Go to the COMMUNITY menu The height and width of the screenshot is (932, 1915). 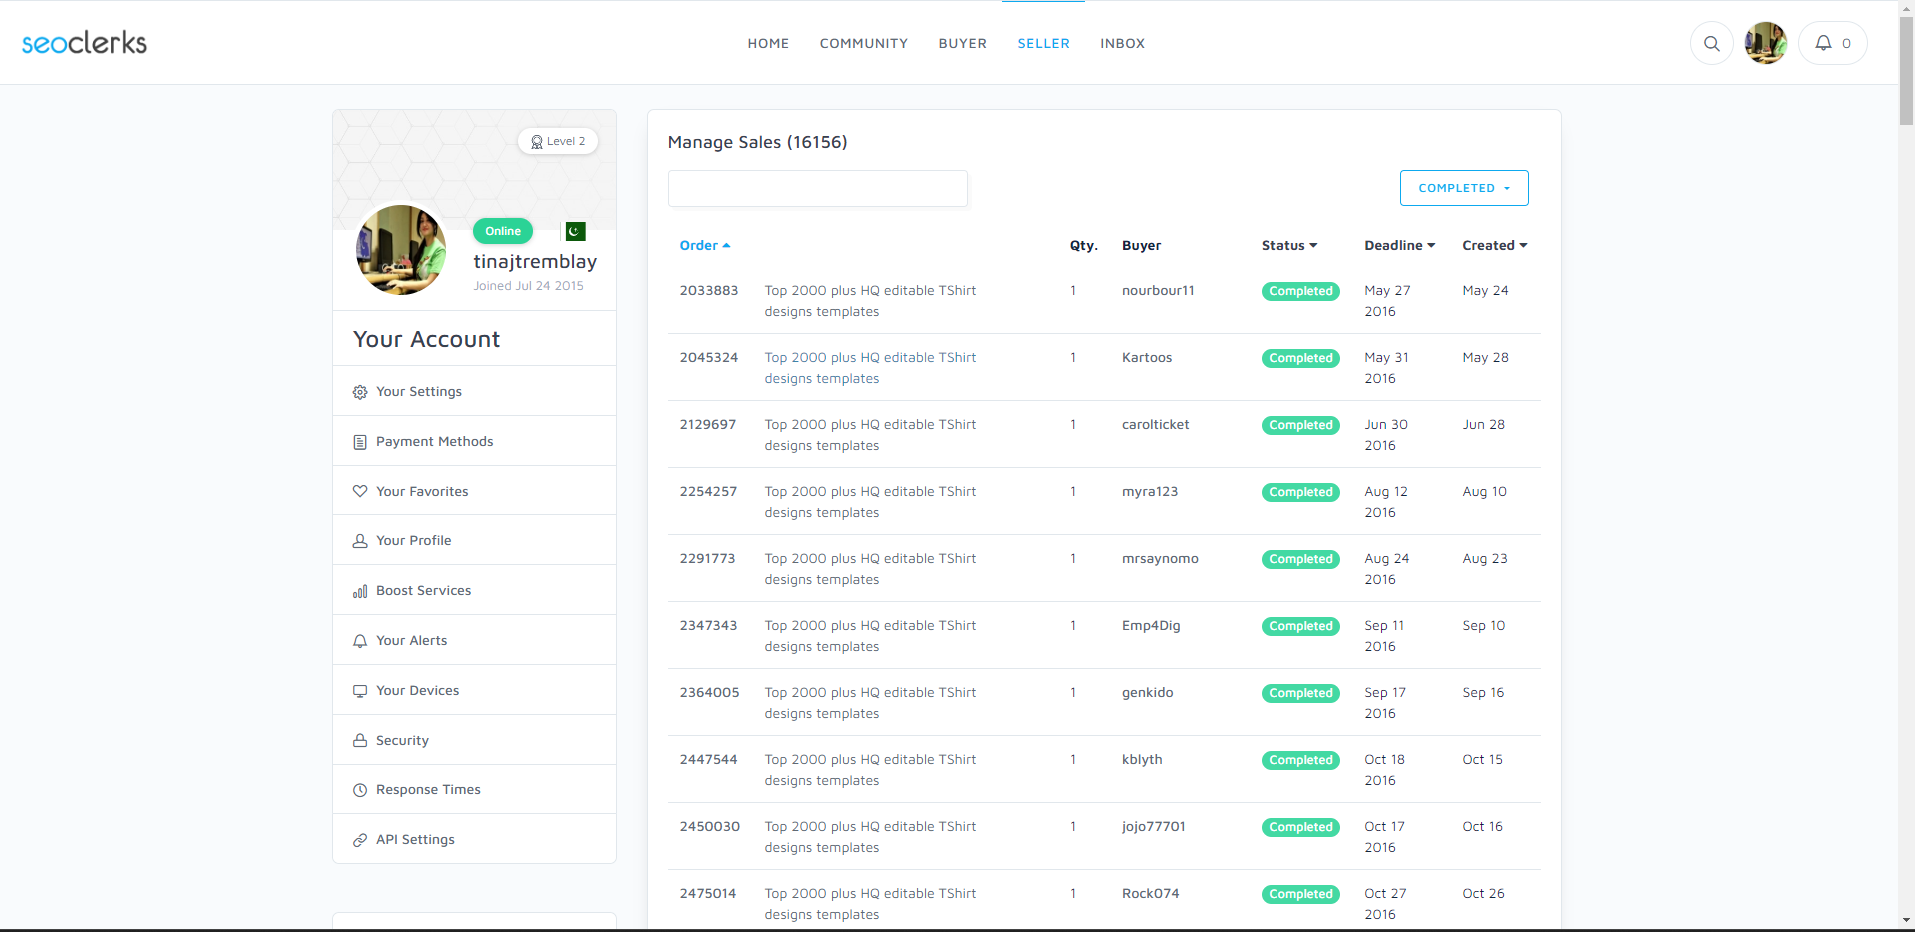[x=863, y=43]
